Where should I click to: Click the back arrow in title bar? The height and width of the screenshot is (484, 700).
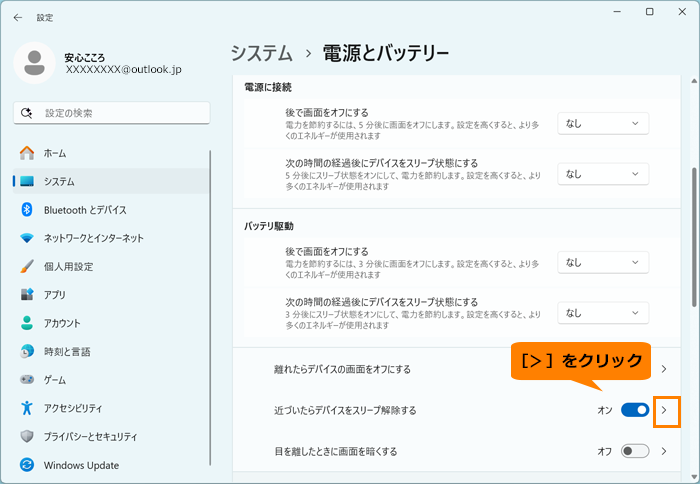click(18, 17)
